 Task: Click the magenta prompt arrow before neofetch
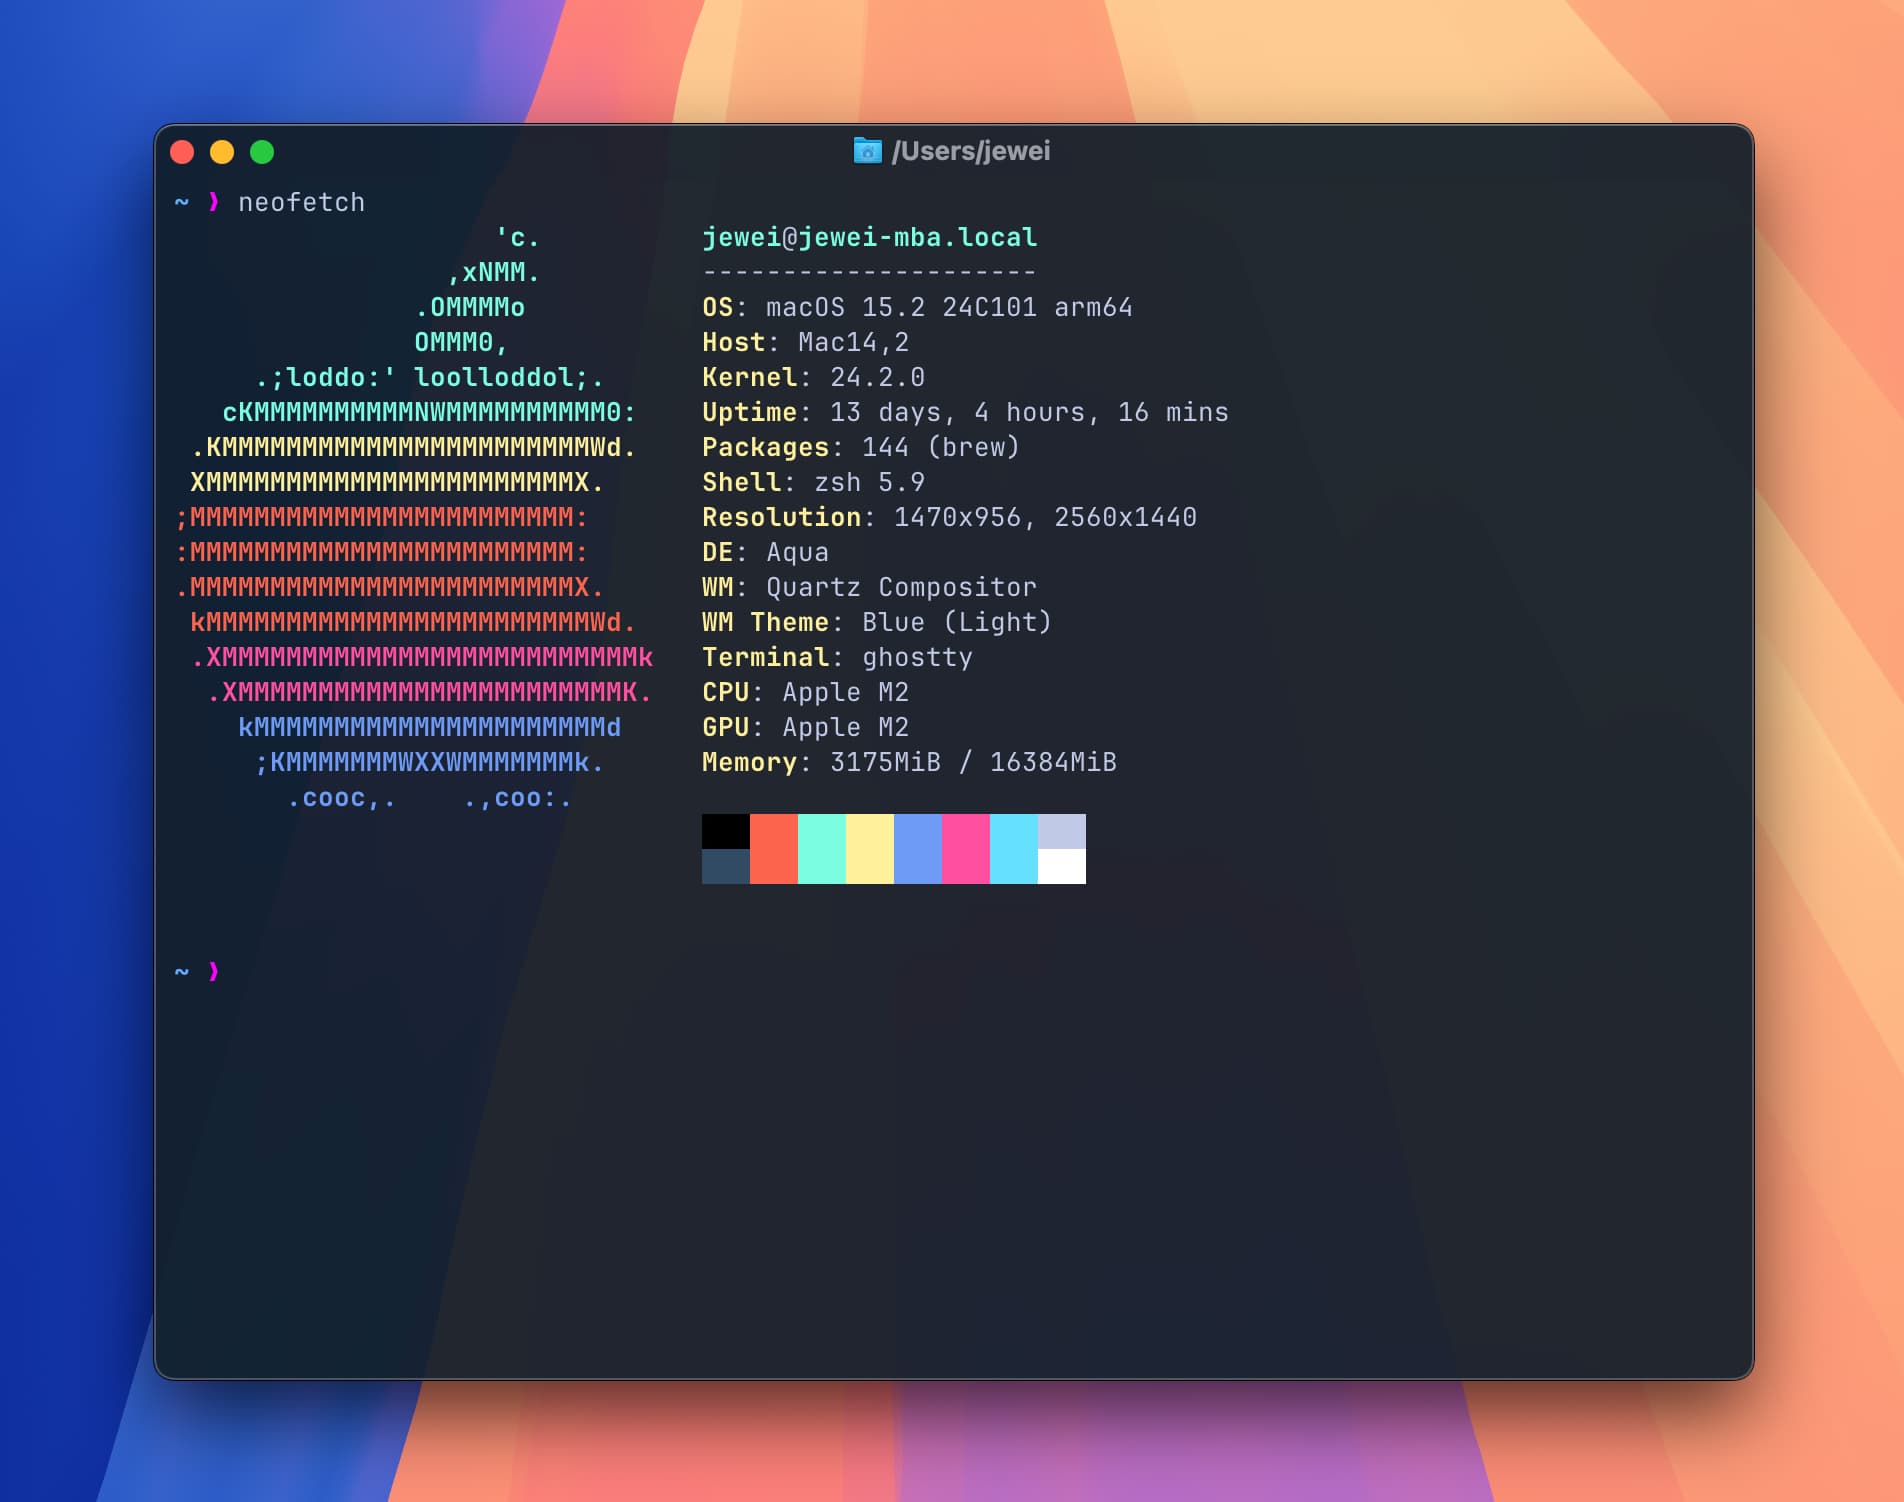[213, 202]
